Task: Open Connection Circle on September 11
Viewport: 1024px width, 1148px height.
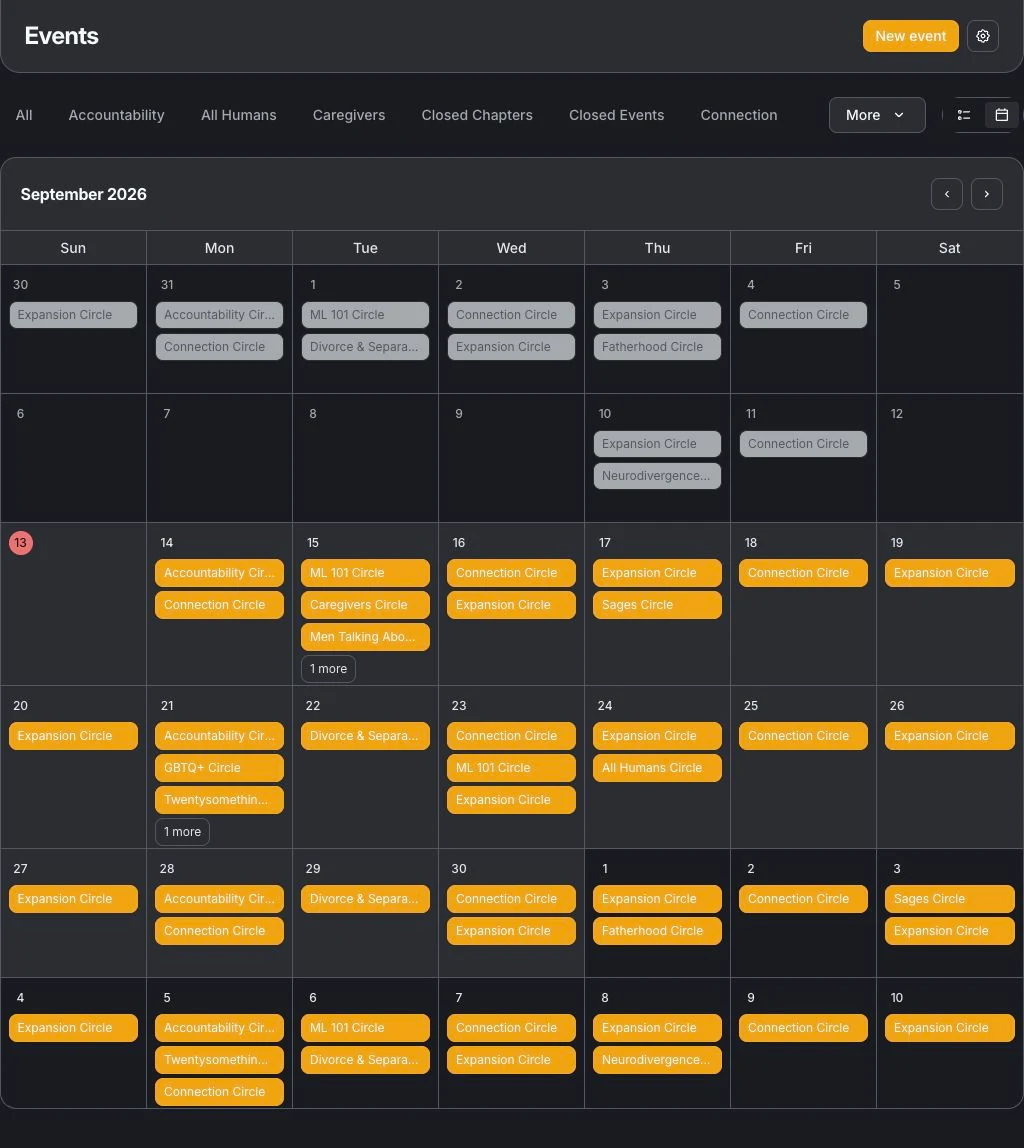Action: point(803,444)
